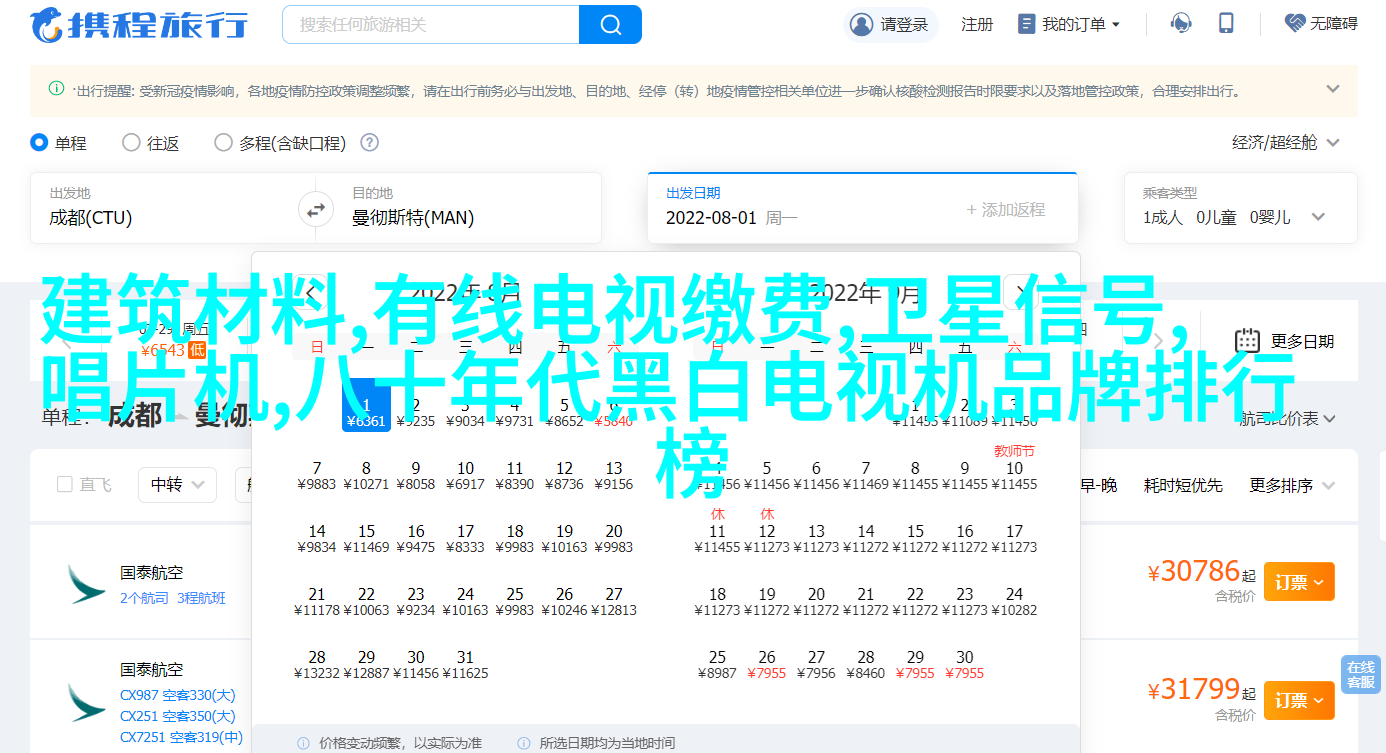
Task: Open the headset customer service icon
Action: tap(1182, 23)
